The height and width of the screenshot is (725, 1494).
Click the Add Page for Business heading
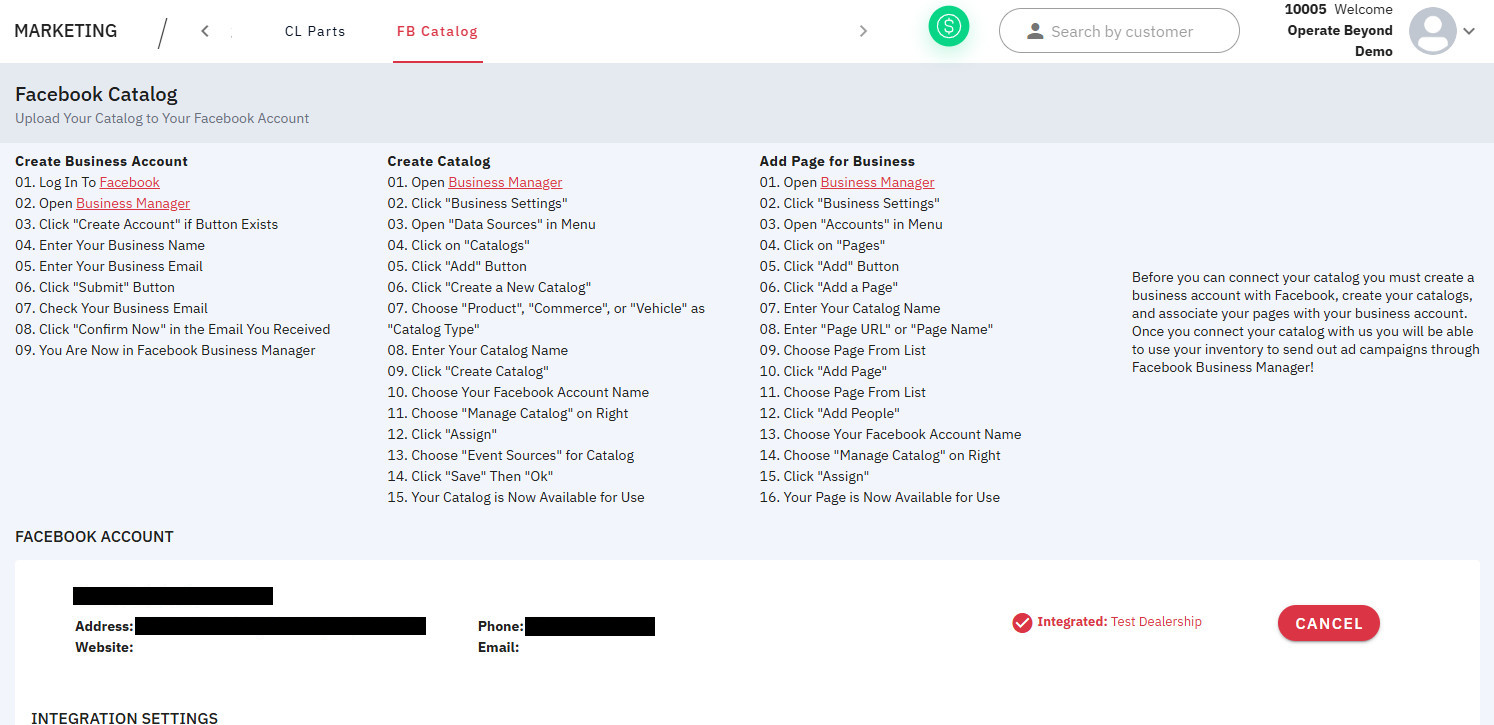coord(837,161)
